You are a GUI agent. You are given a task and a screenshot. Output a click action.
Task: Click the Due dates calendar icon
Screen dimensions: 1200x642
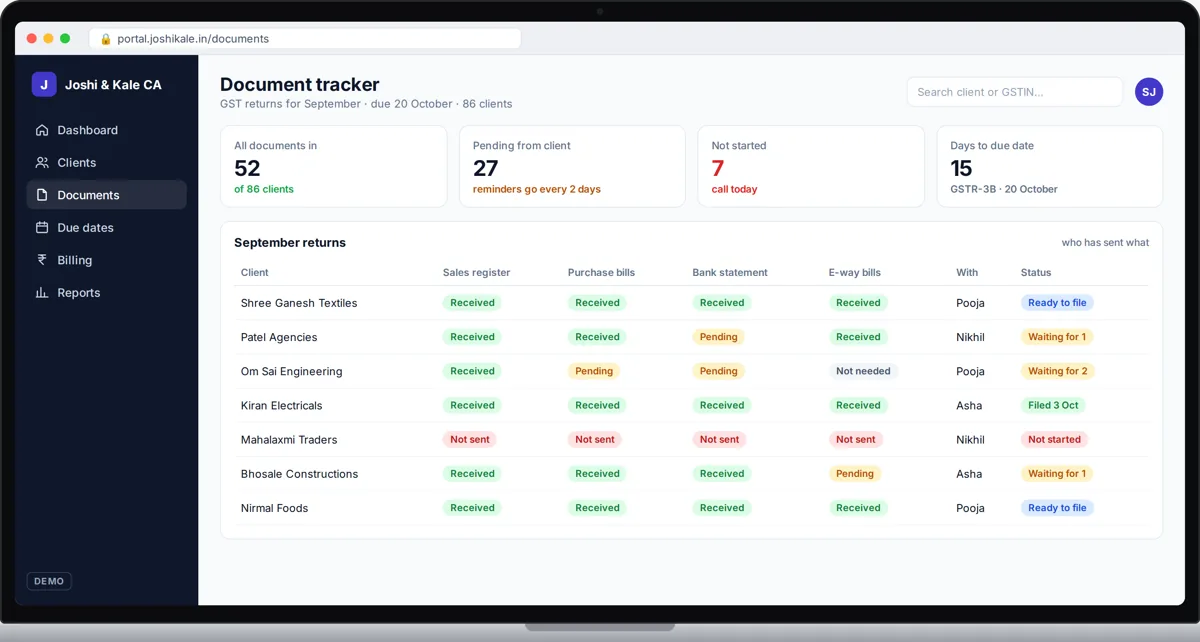tap(42, 228)
